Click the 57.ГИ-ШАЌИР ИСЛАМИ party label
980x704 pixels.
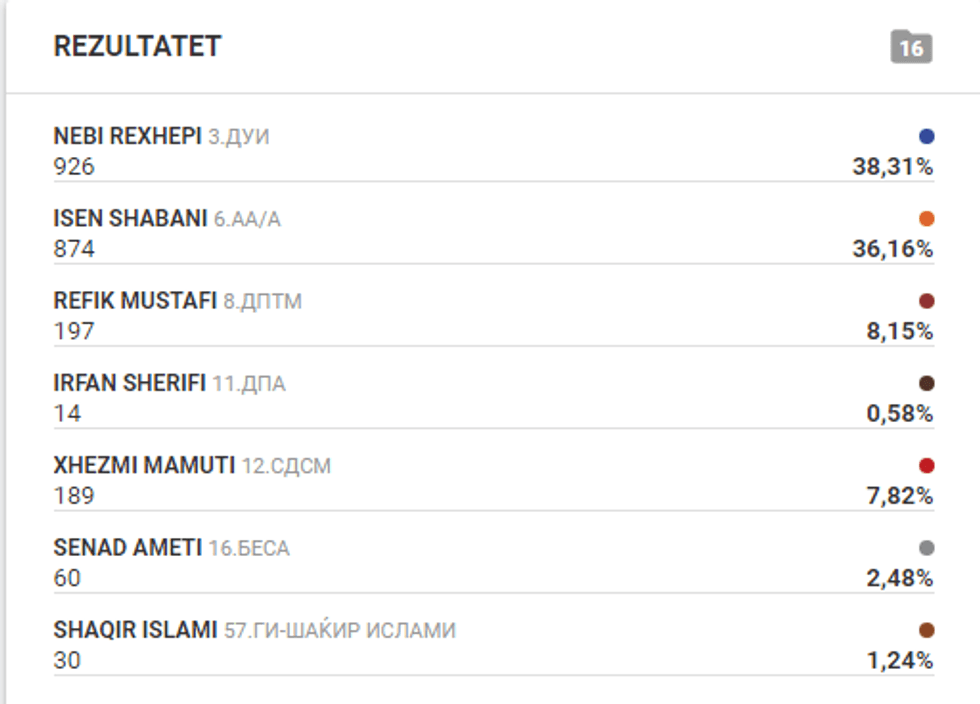click(339, 630)
